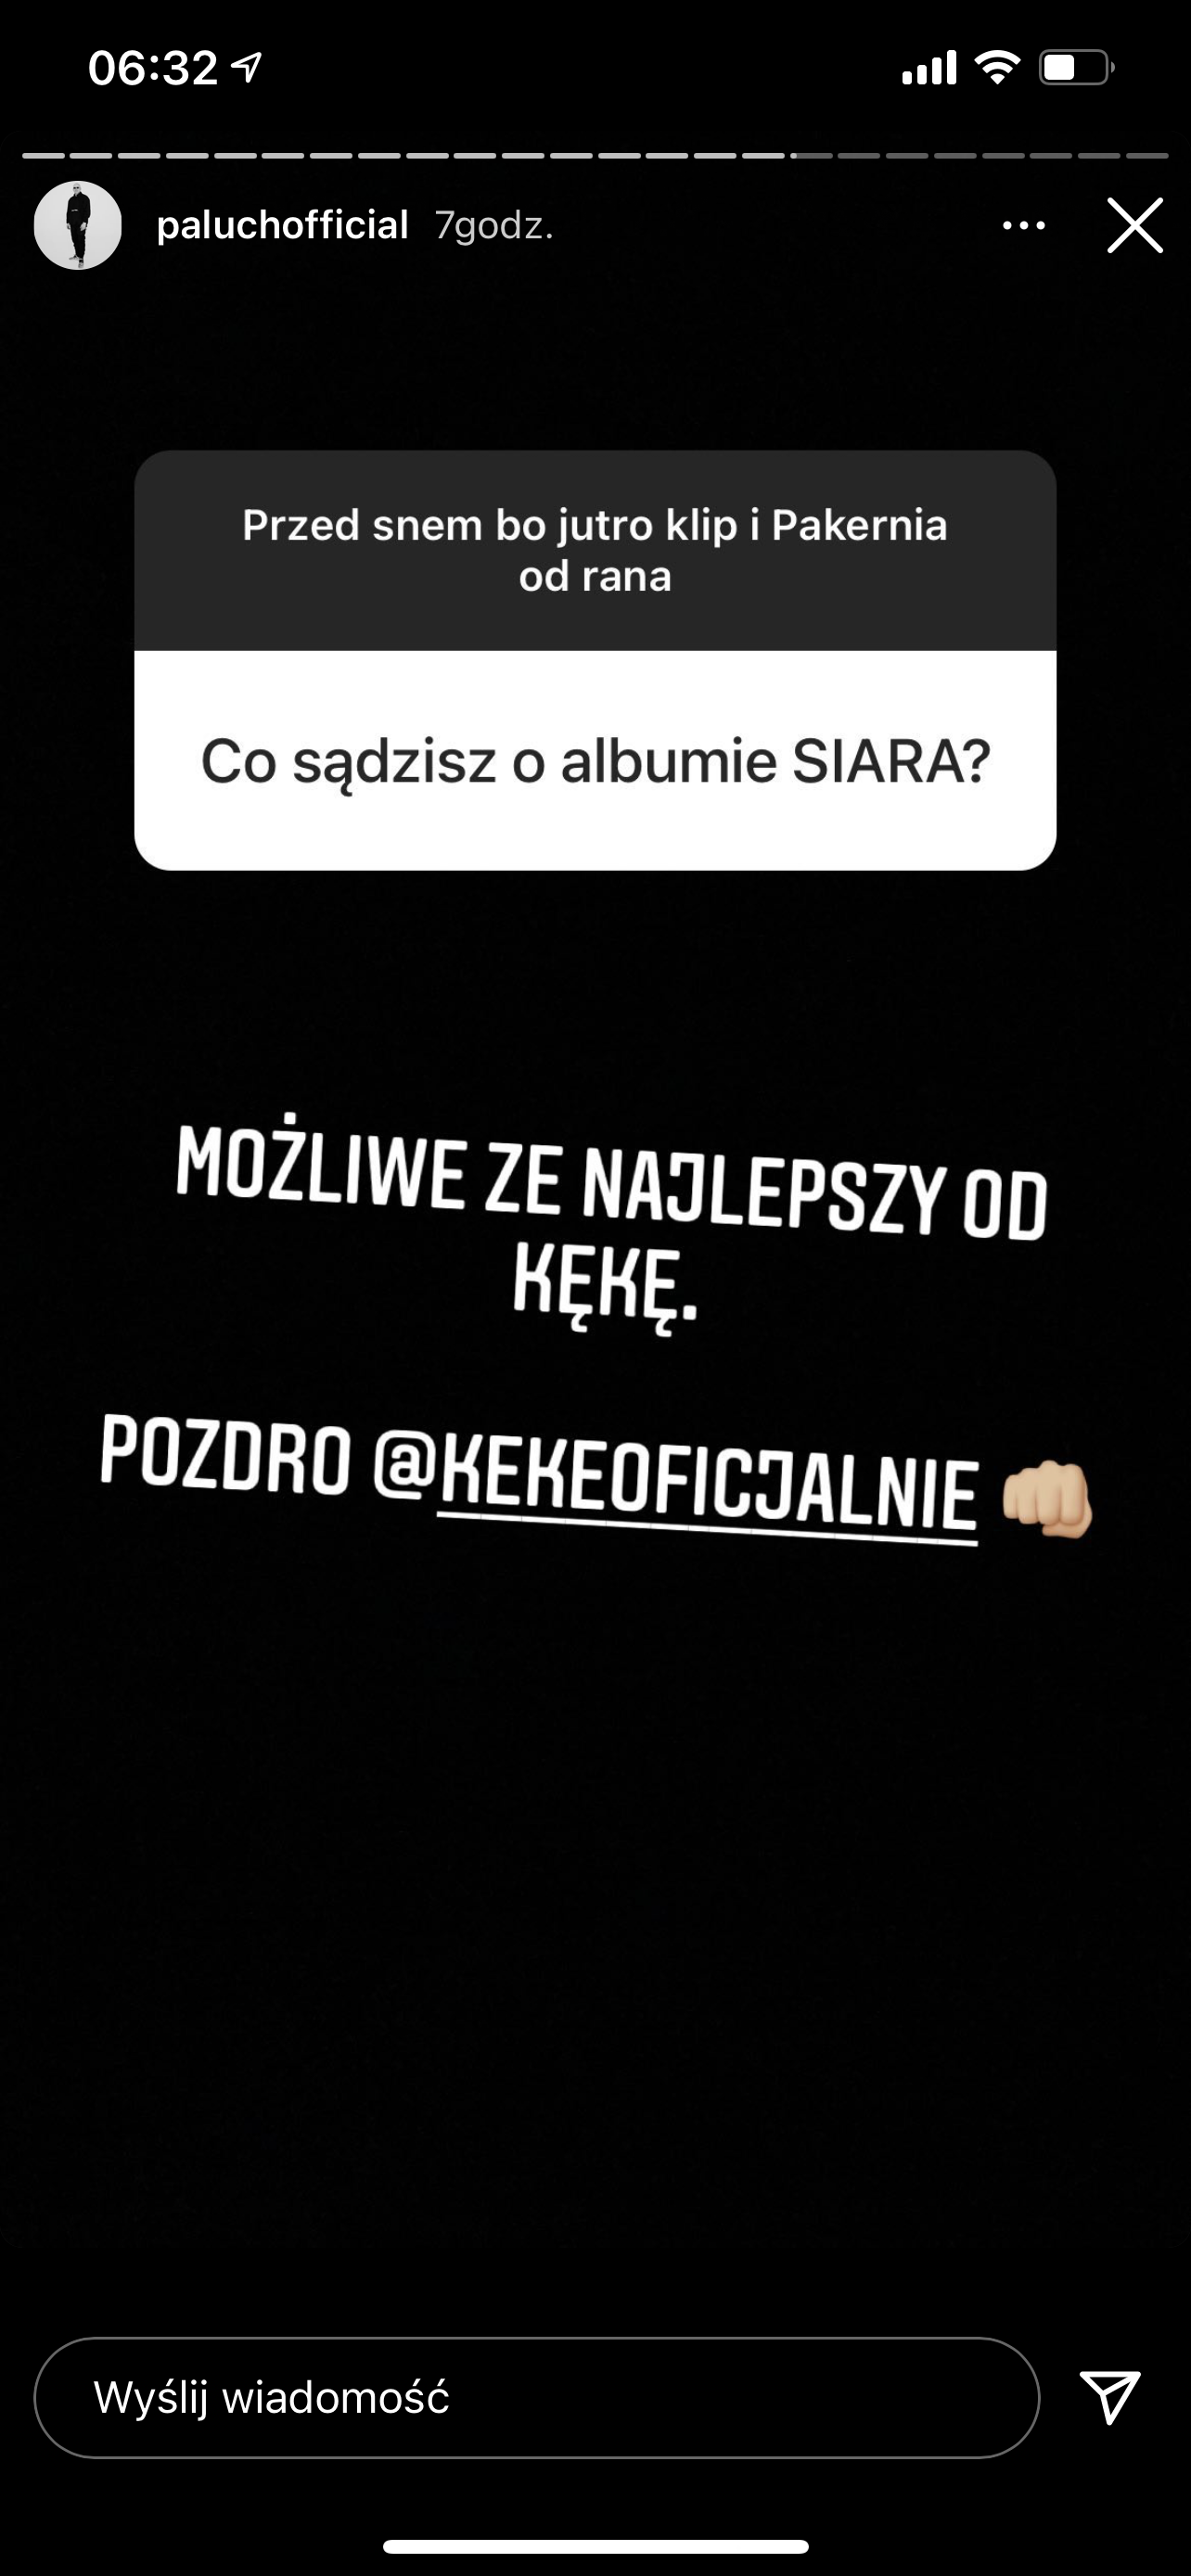
Task: Jump to the last story progress segment
Action: [1147, 156]
